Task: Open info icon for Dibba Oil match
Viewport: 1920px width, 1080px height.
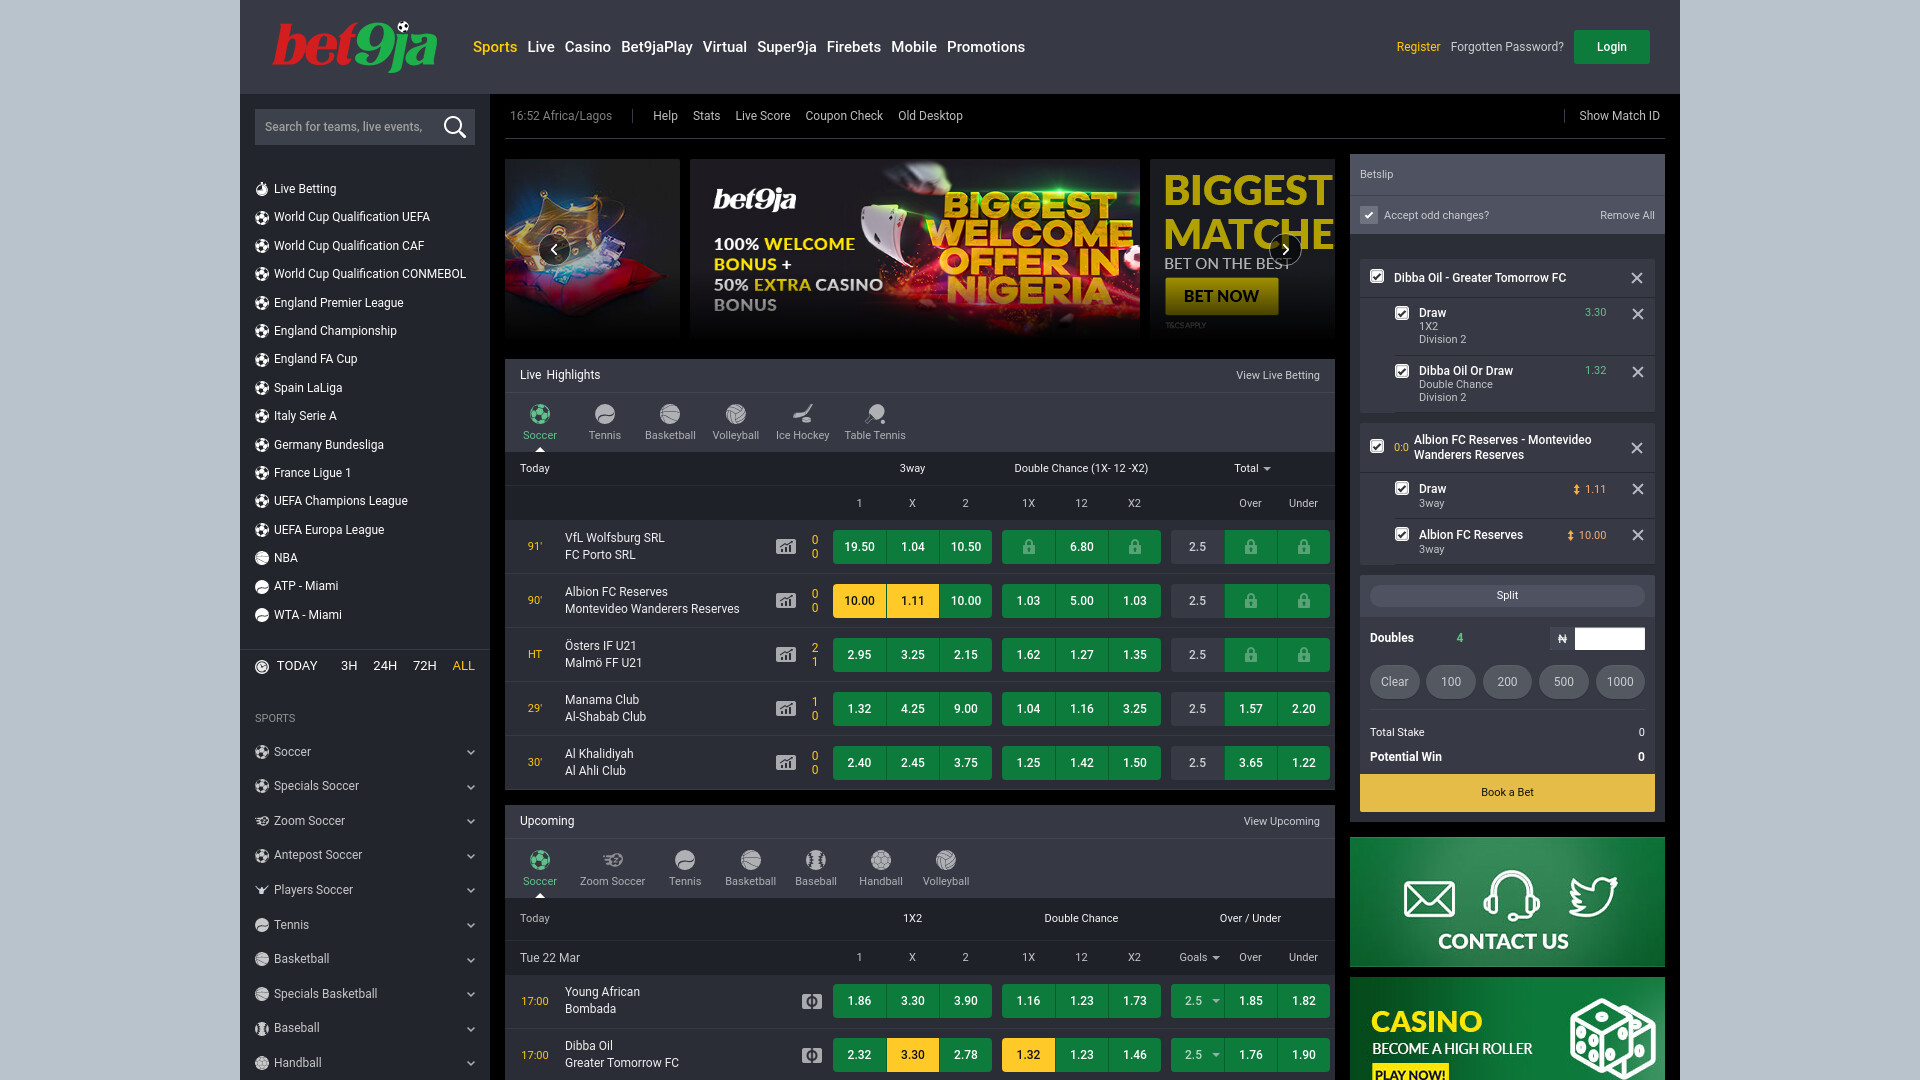Action: click(812, 1055)
